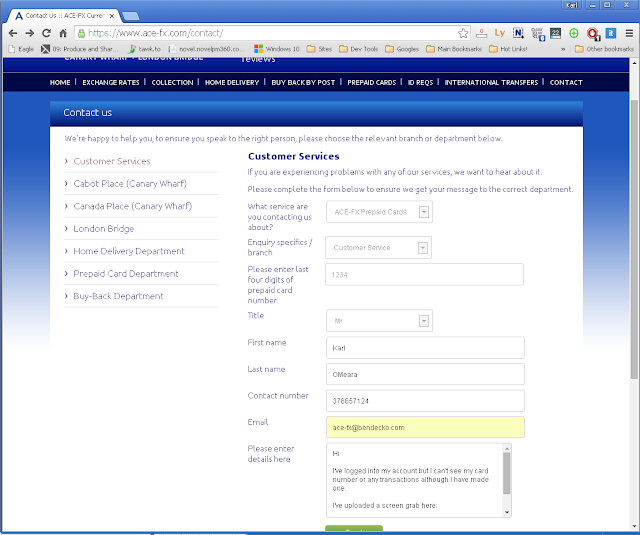Open the Other bookmarks folder
The image size is (640, 535).
point(604,49)
